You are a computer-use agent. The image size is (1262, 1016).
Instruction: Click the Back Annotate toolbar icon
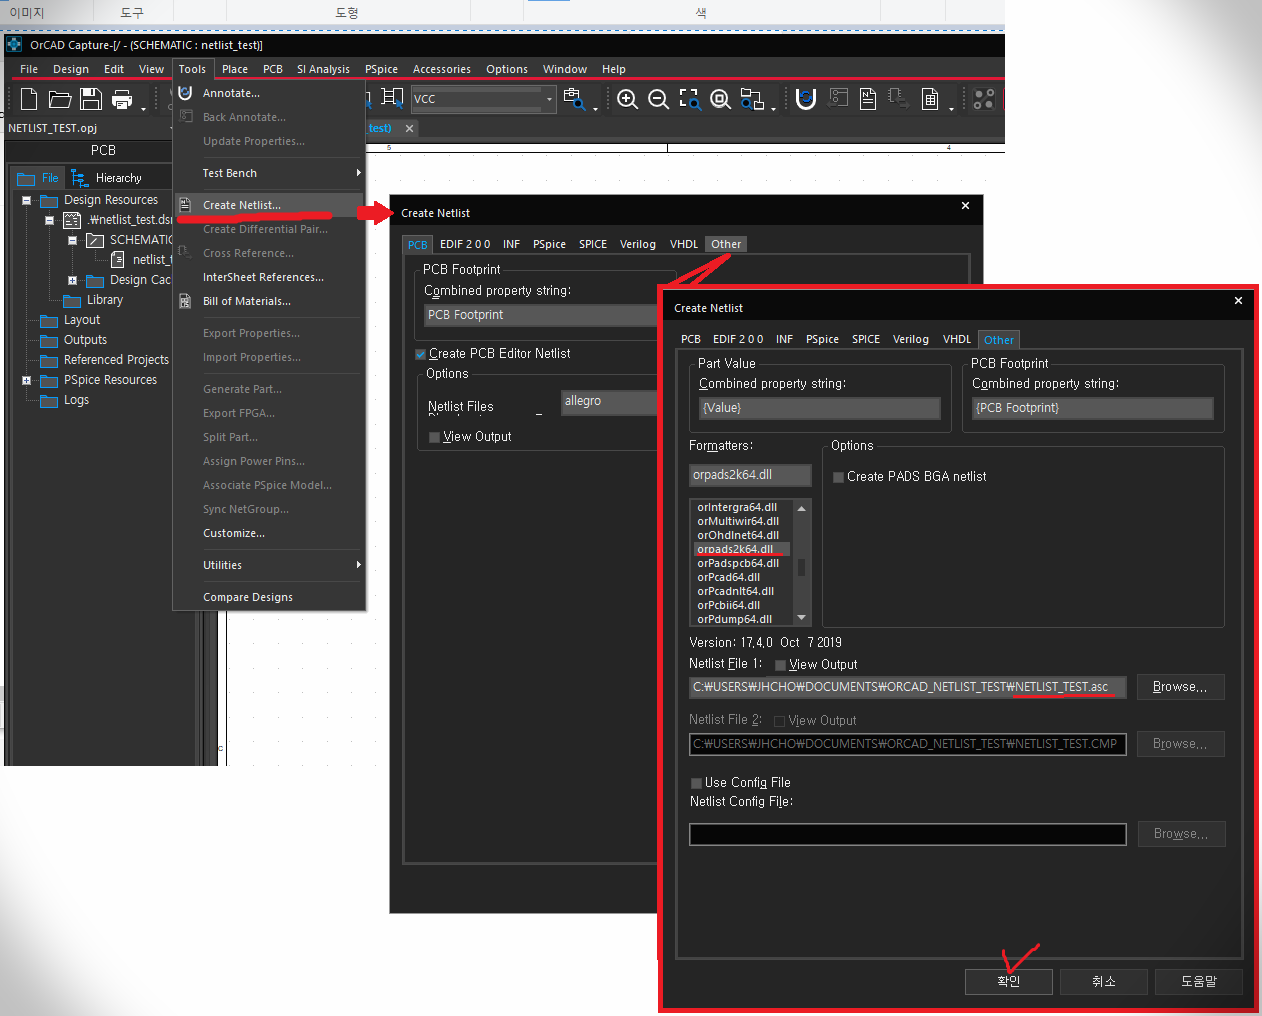(x=838, y=99)
